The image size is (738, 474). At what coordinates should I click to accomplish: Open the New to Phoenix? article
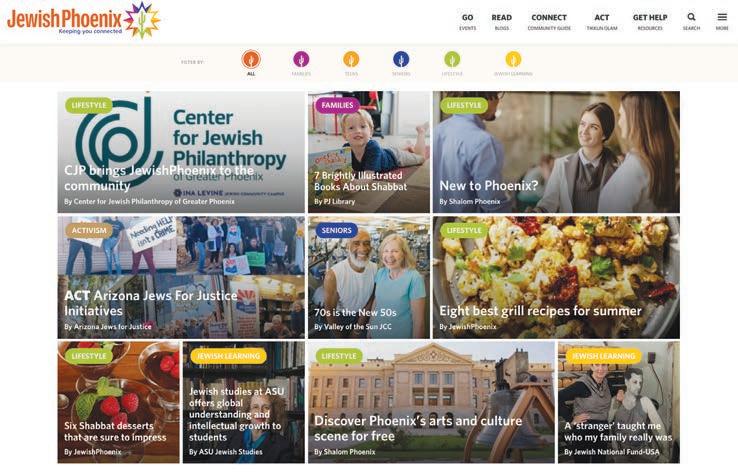coord(556,152)
